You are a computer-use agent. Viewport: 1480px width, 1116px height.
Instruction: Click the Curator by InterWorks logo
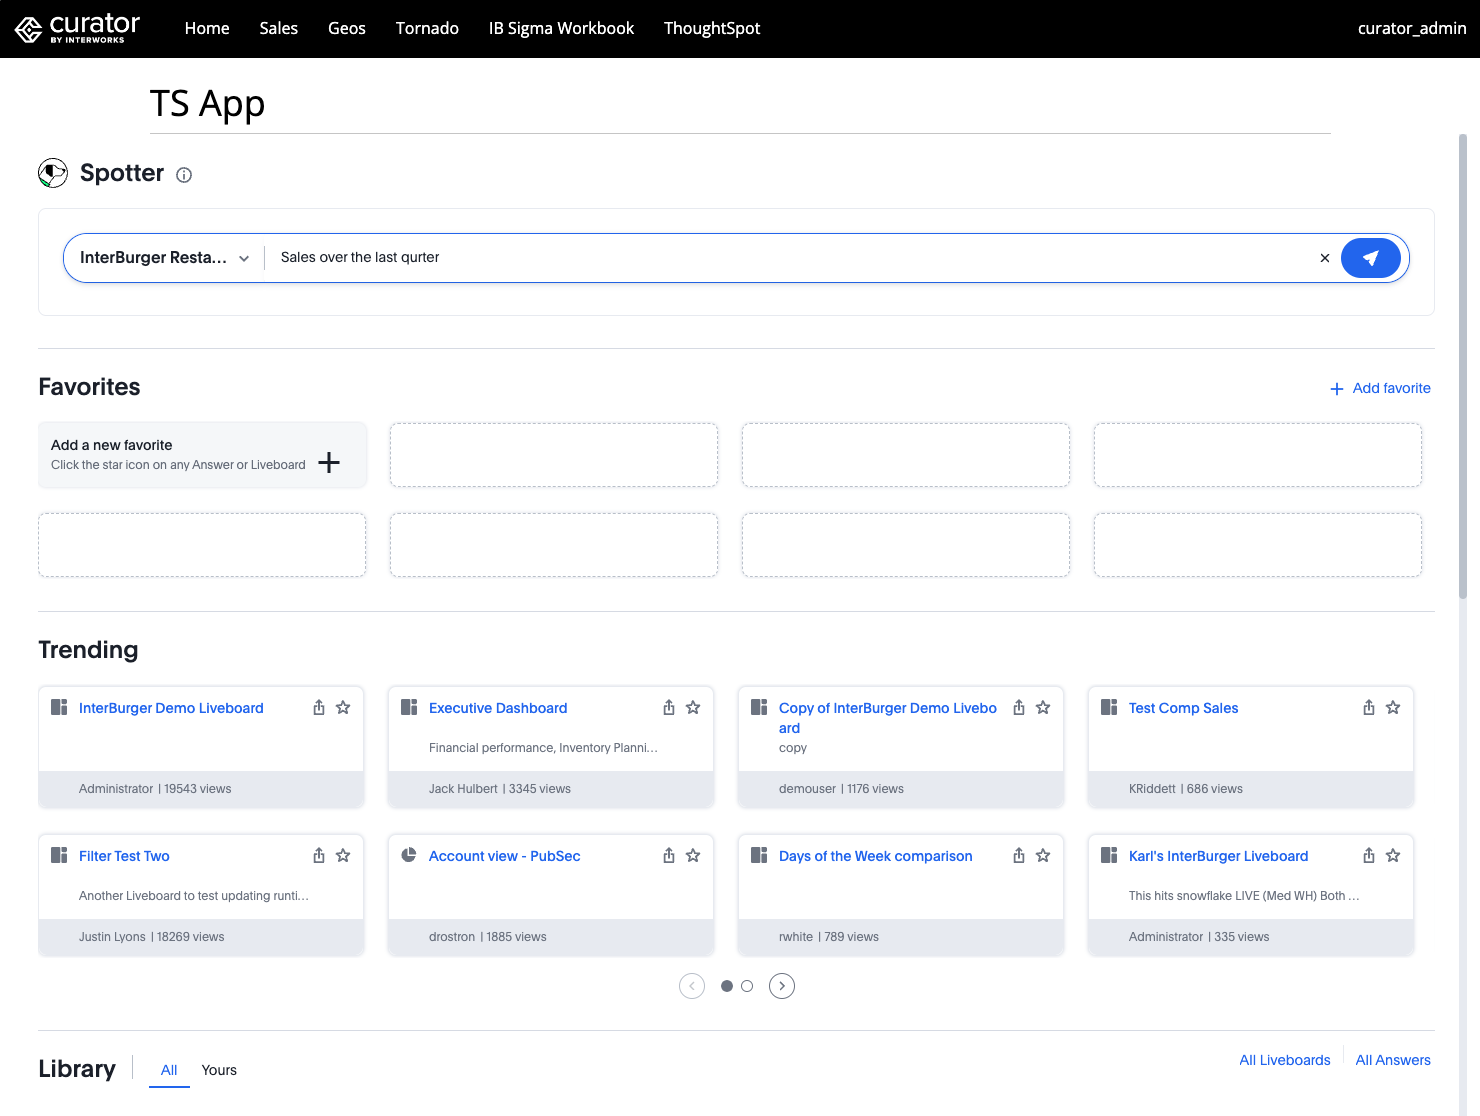tap(77, 28)
